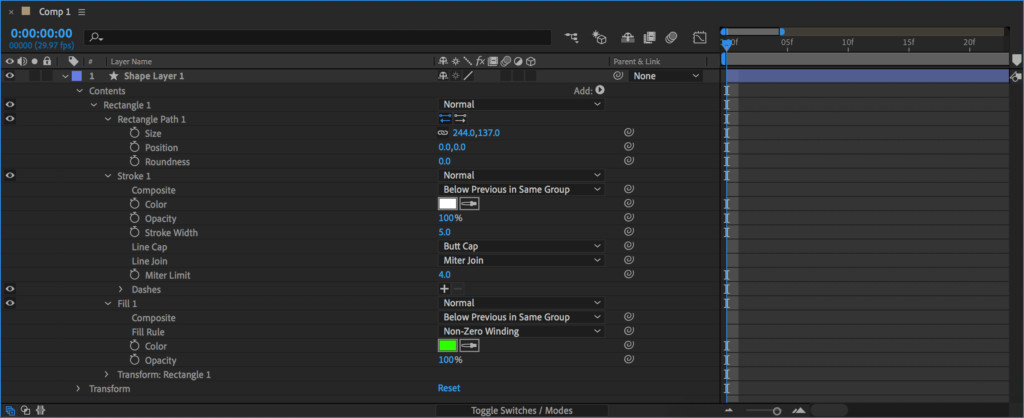Screen dimensions: 1024x418
Task: Click Transfer Controls pane toggle at bottom
Action: (x=25, y=411)
